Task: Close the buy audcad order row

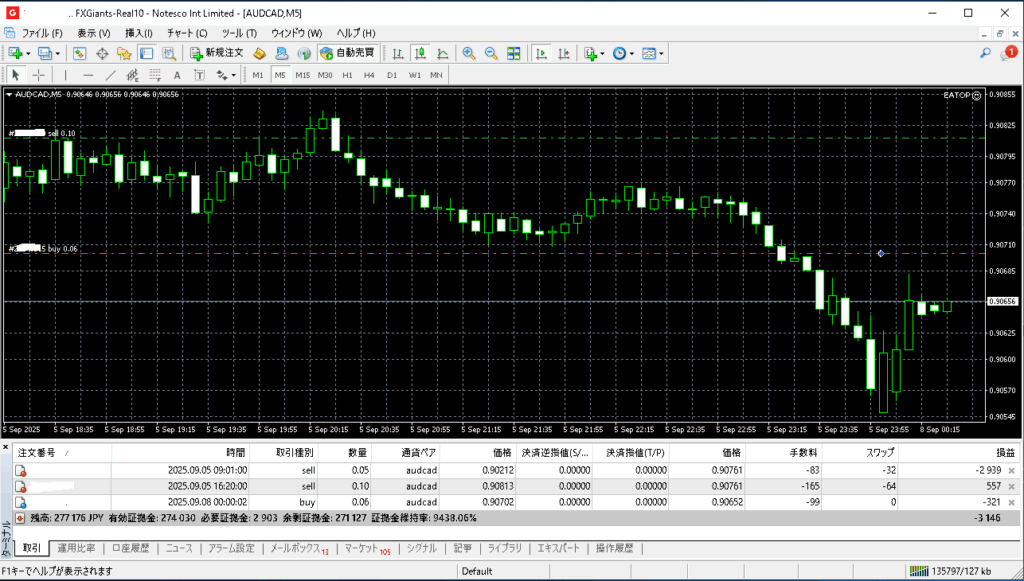Action: pyautogui.click(x=1011, y=502)
